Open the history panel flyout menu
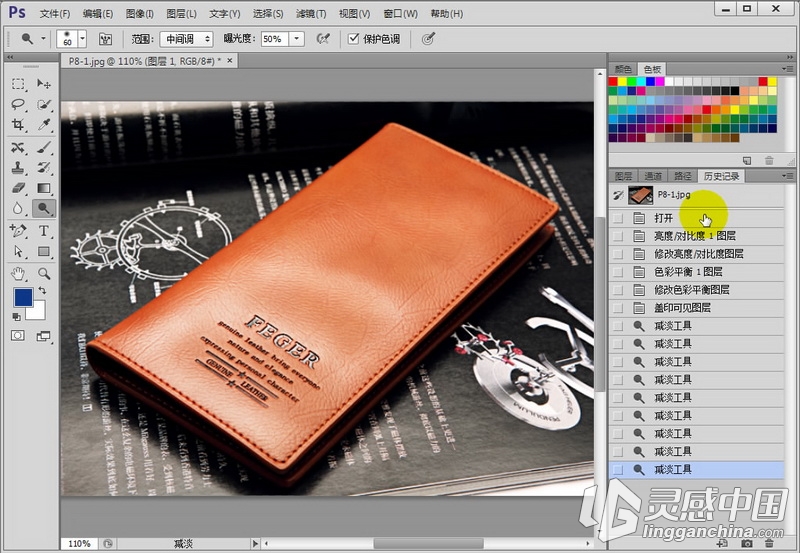800x553 pixels. coord(786,176)
